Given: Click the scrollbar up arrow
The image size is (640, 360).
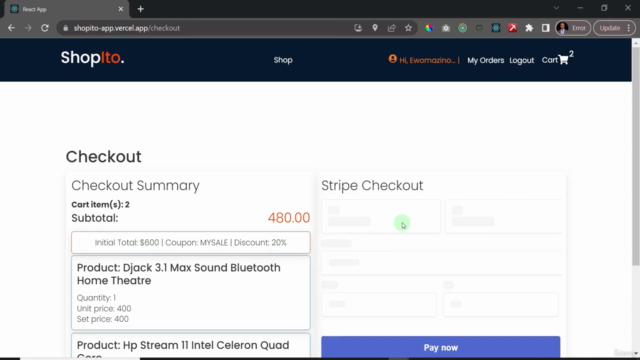Looking at the screenshot, I should click(x=636, y=42).
